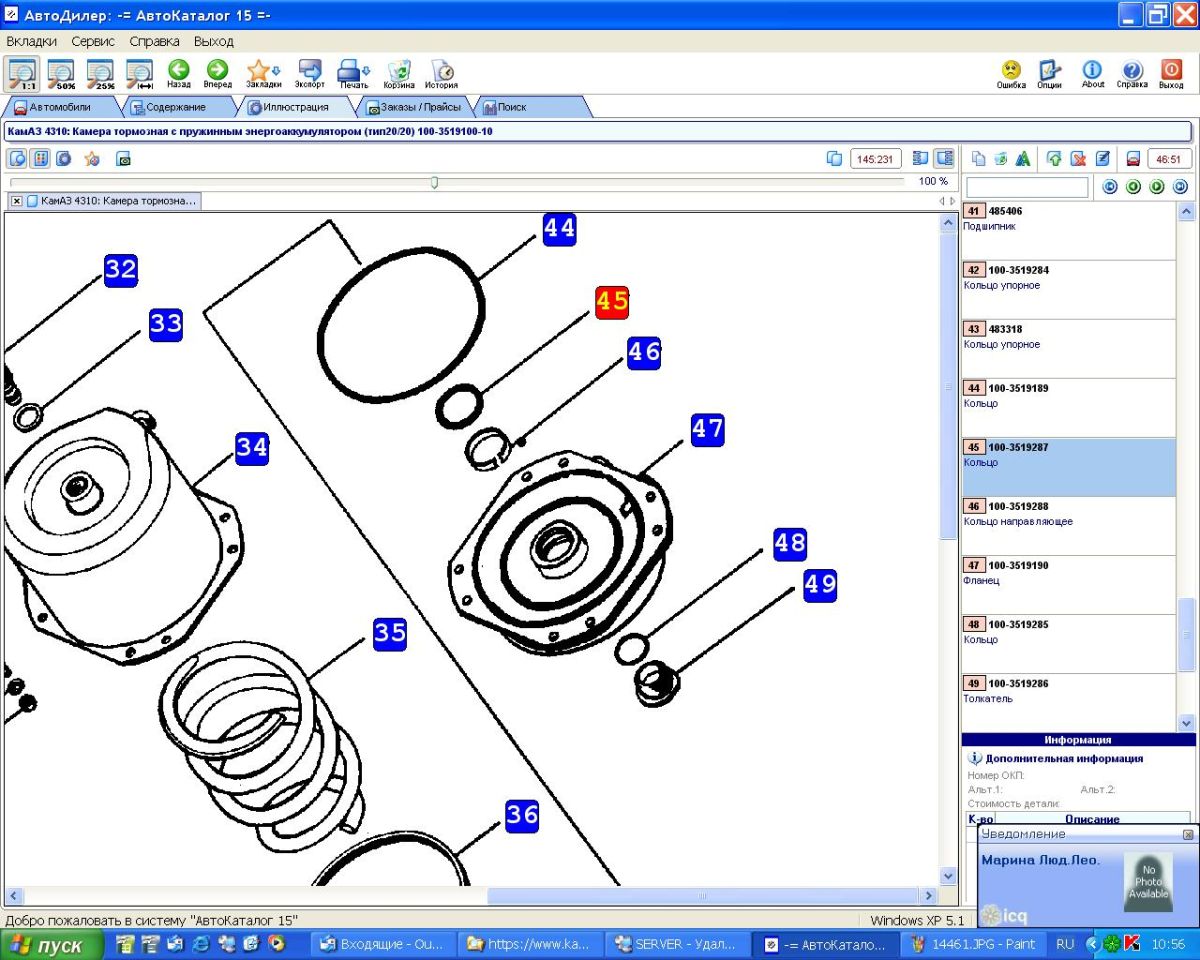The width and height of the screenshot is (1200, 960).
Task: Open the Сервис menu
Action: coord(93,41)
